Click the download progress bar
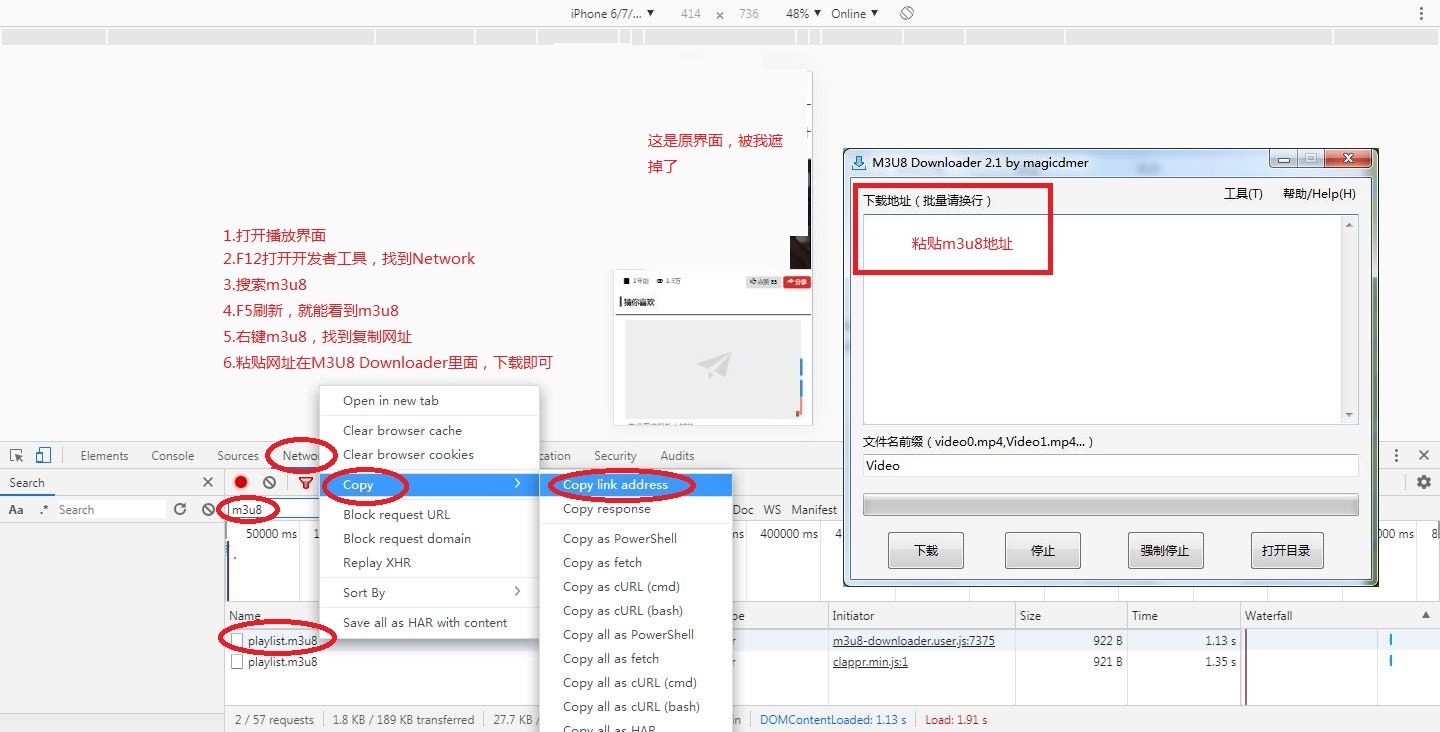 (1110, 504)
